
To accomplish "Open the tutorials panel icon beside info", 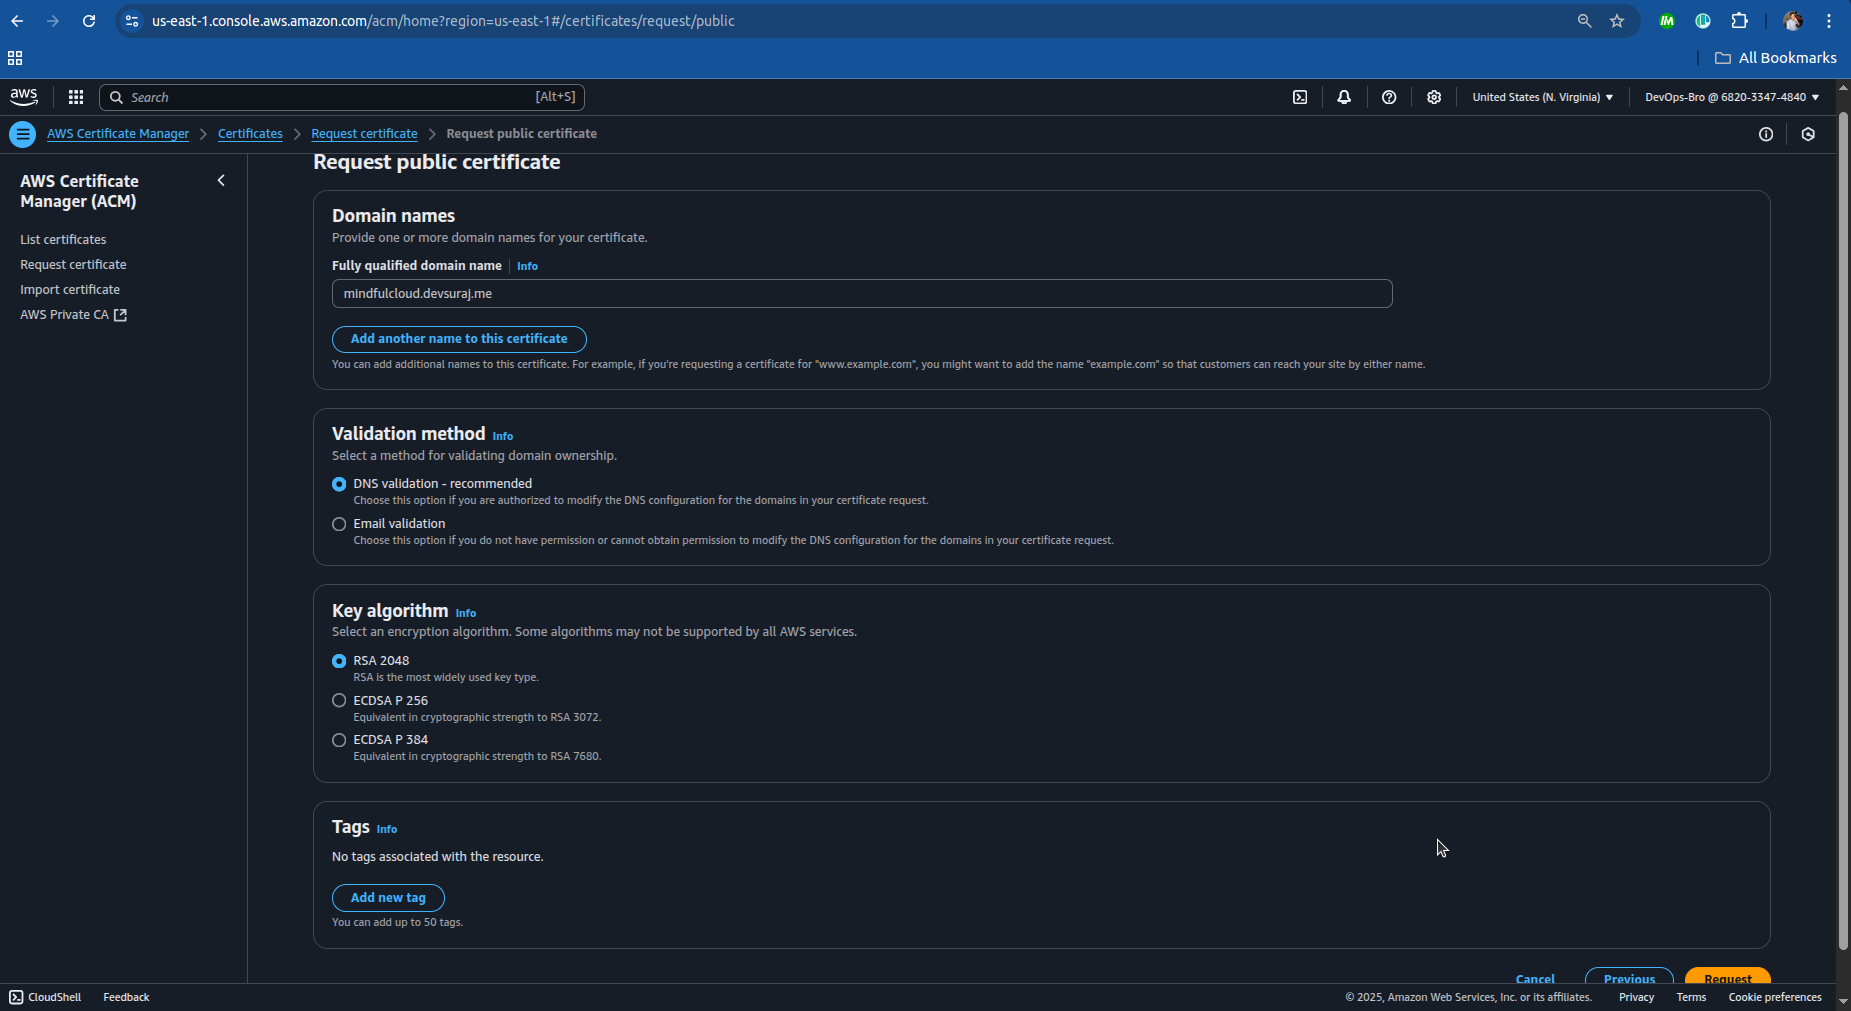I will 1808,134.
